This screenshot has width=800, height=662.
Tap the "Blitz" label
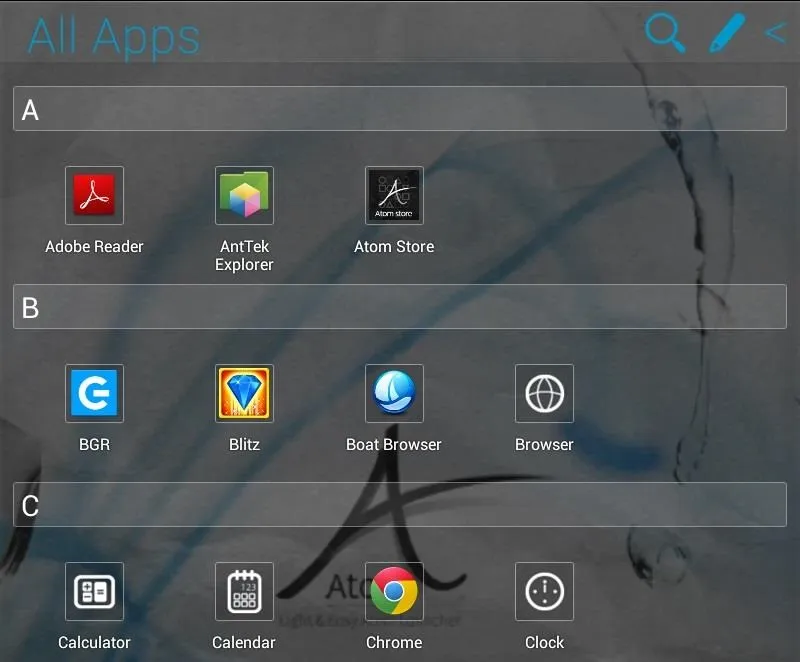click(x=244, y=445)
